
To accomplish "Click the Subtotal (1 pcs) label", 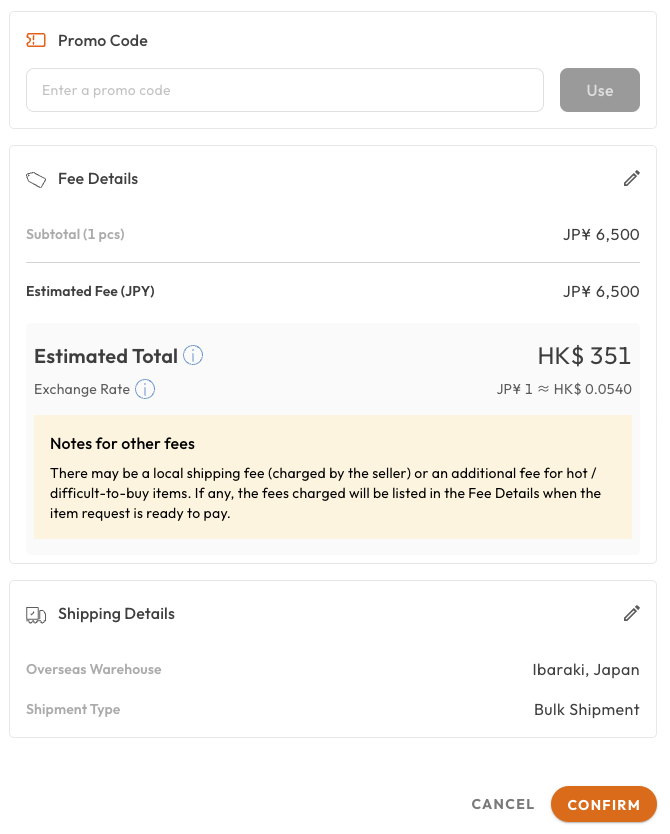I will click(76, 234).
